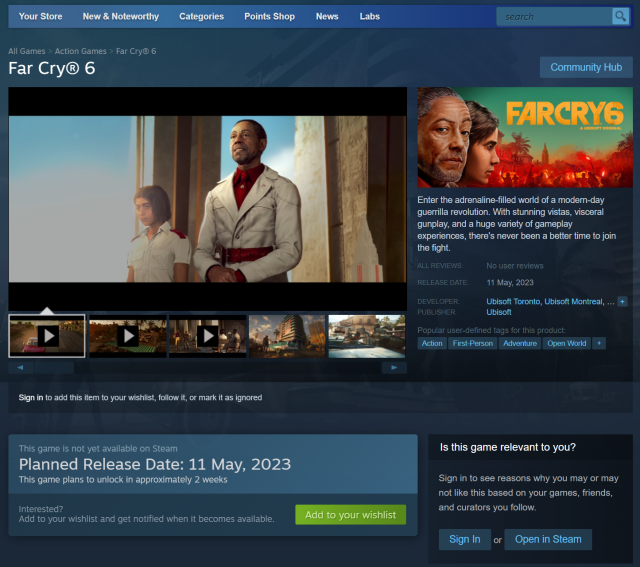Open the Open World tag
This screenshot has height=567, width=640.
coord(567,343)
